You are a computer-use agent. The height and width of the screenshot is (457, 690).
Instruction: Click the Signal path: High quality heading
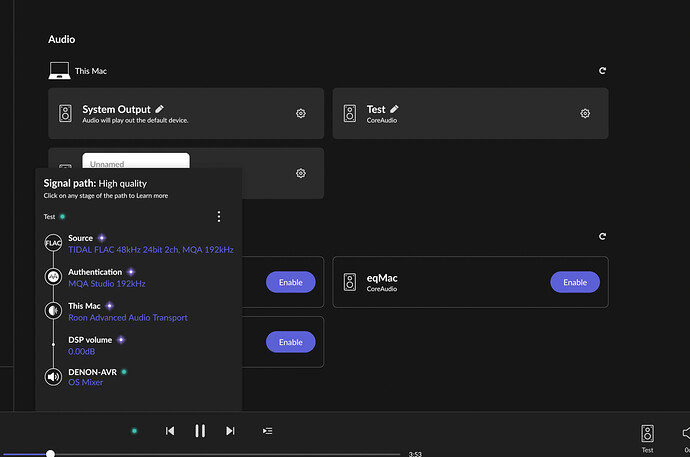[x=95, y=183]
